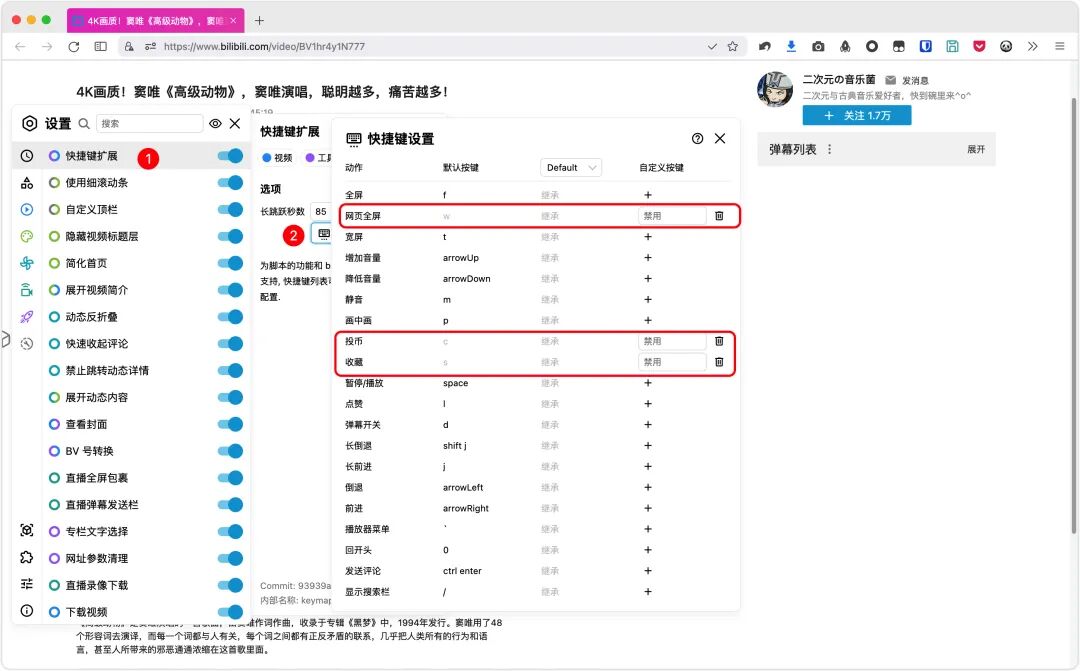Open uploader 二次元の音乐菌 profile name

click(839, 79)
